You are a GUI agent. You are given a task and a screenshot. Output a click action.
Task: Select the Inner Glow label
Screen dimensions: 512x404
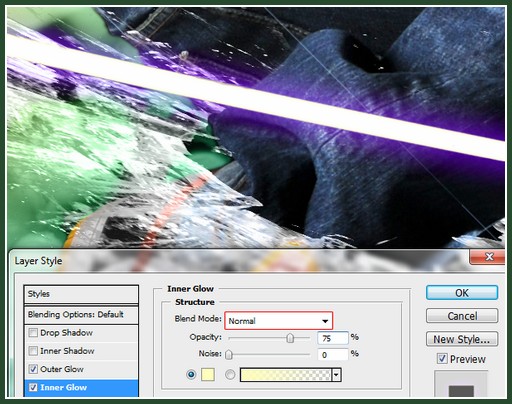[64, 387]
